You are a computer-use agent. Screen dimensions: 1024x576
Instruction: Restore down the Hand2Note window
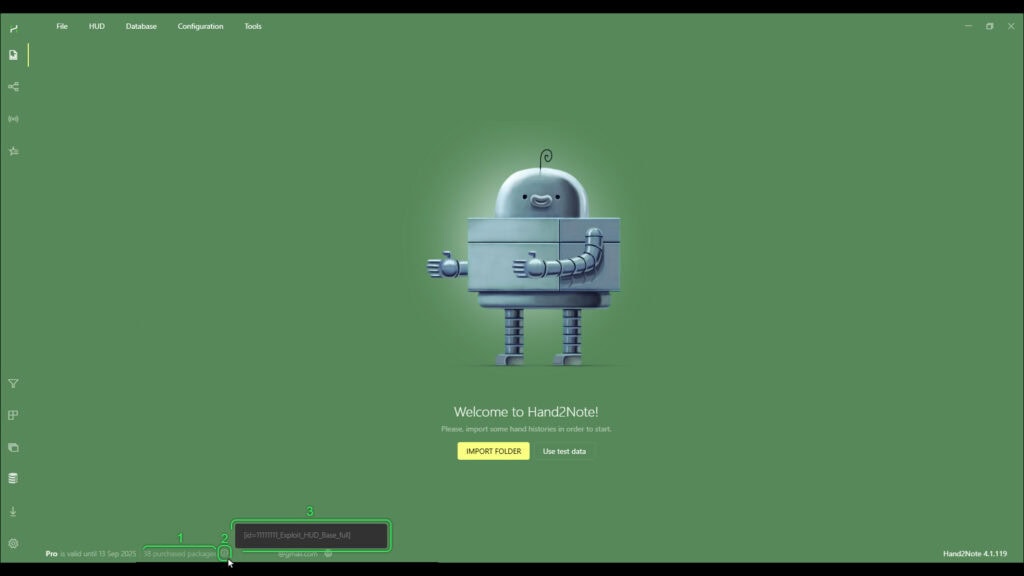click(990, 26)
